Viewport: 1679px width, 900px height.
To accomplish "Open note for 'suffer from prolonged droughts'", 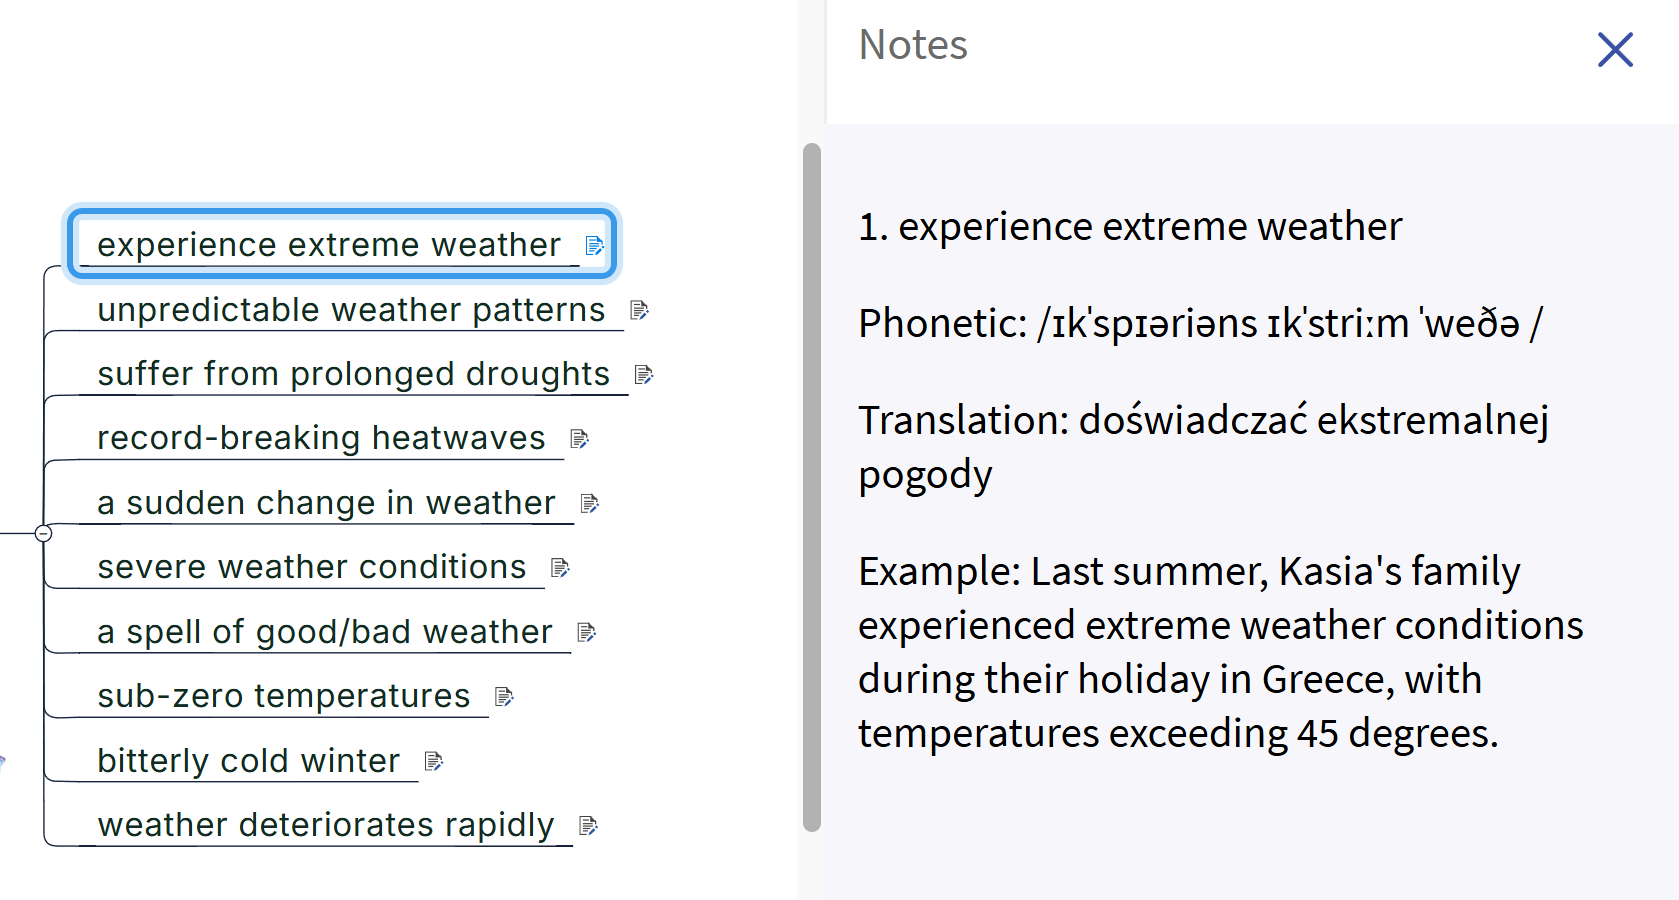I will (x=644, y=375).
